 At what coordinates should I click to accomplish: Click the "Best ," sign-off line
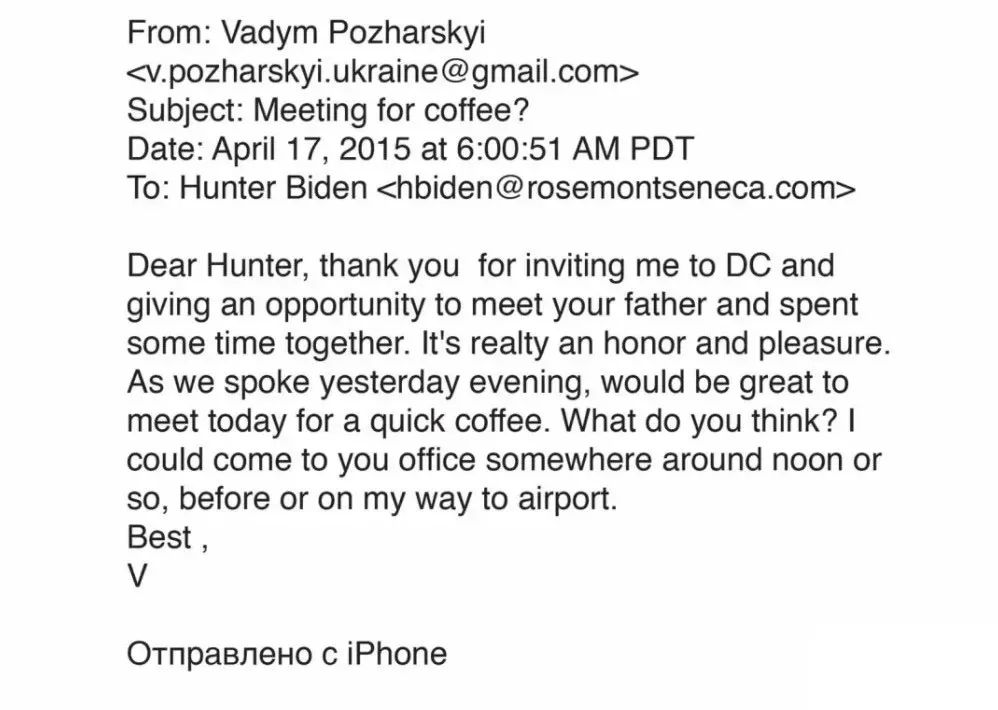coord(167,538)
